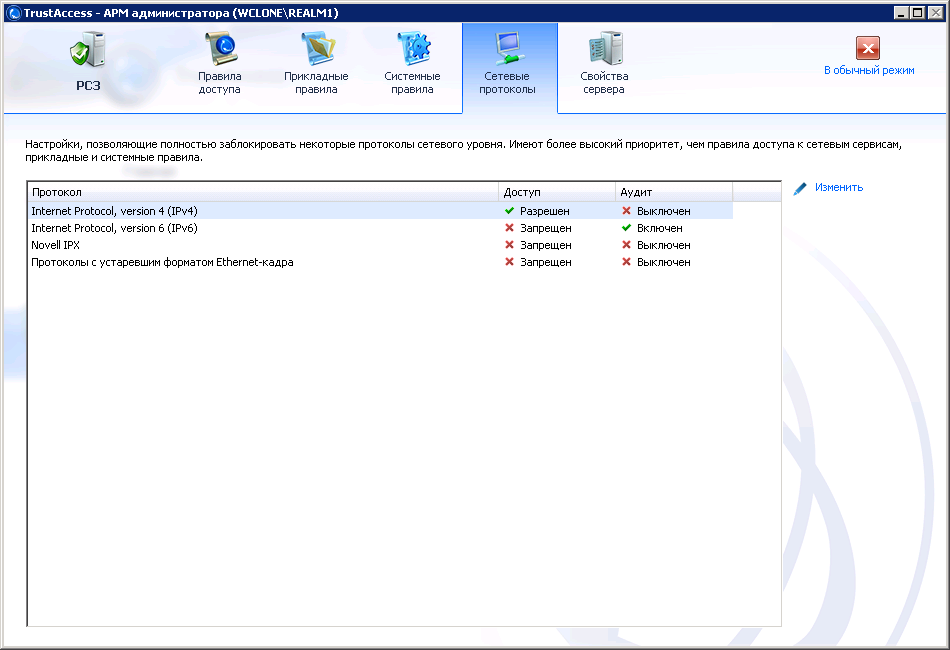Click the Правила доступа scroll icon
Screen dimensions: 950x650
(x=219, y=49)
